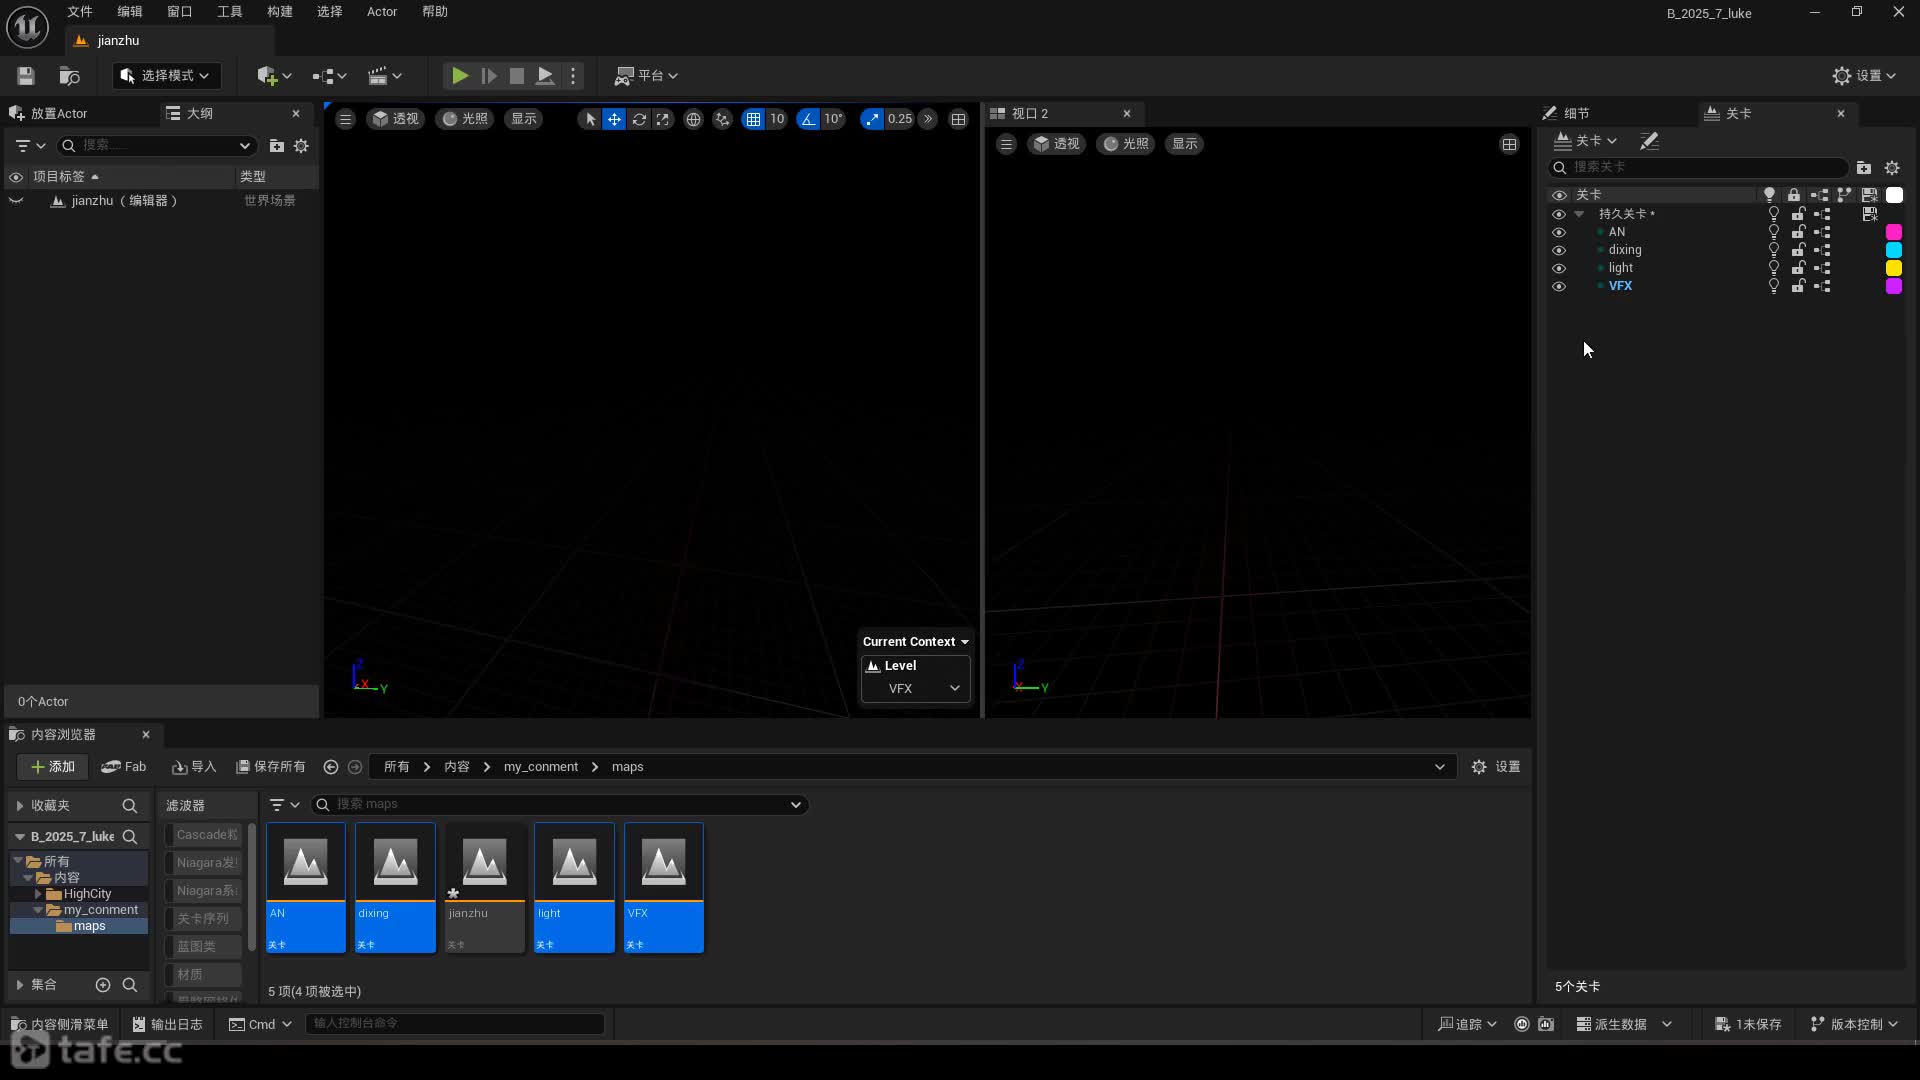Click Save All in Content Browser
Viewport: 1920px width, 1080px height.
pyautogui.click(x=271, y=767)
